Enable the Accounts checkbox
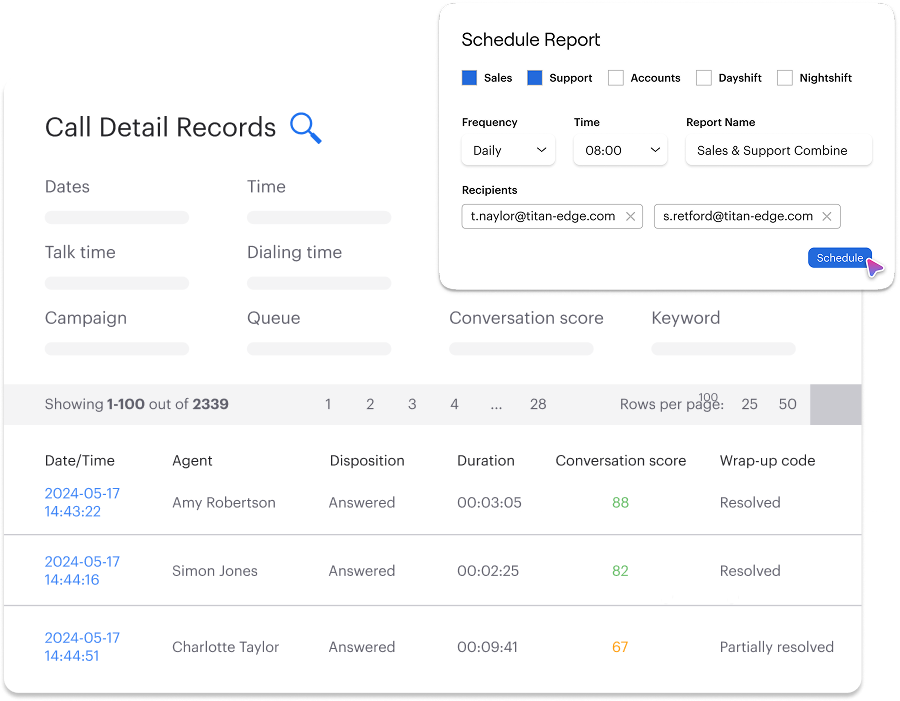This screenshot has height=701, width=900. pyautogui.click(x=616, y=78)
